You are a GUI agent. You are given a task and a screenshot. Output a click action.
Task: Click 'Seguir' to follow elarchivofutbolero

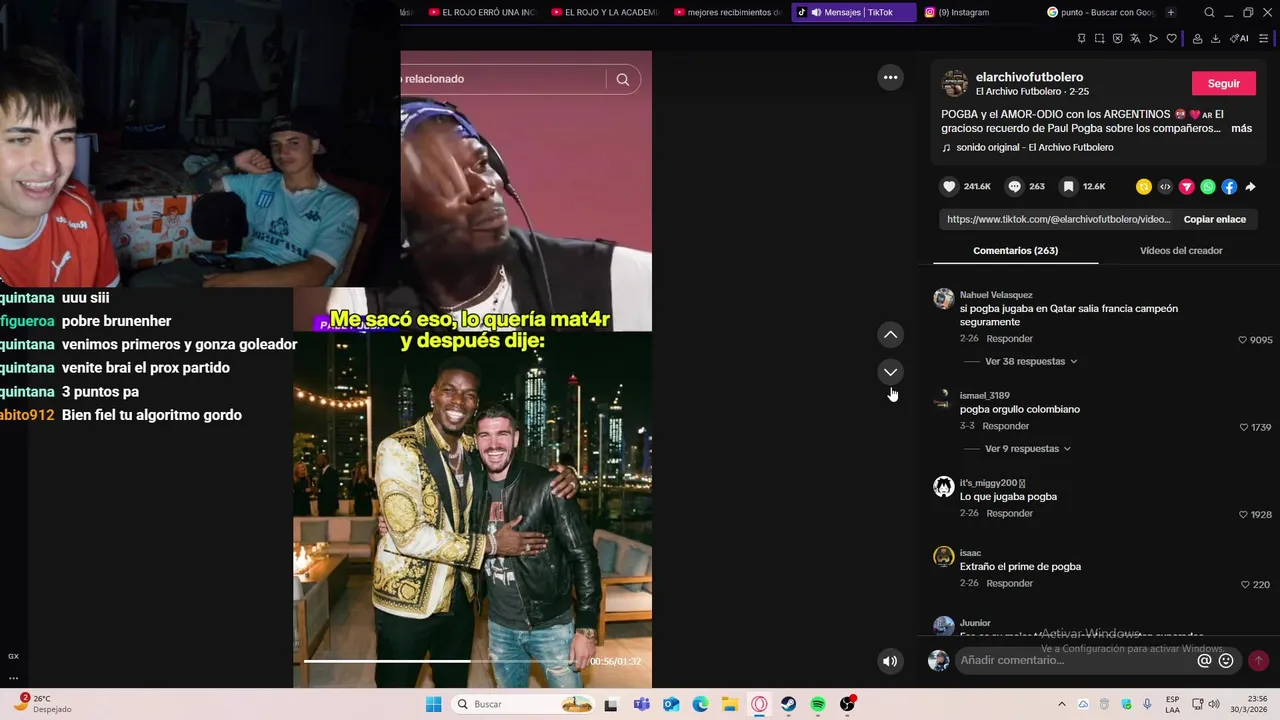click(x=1223, y=84)
